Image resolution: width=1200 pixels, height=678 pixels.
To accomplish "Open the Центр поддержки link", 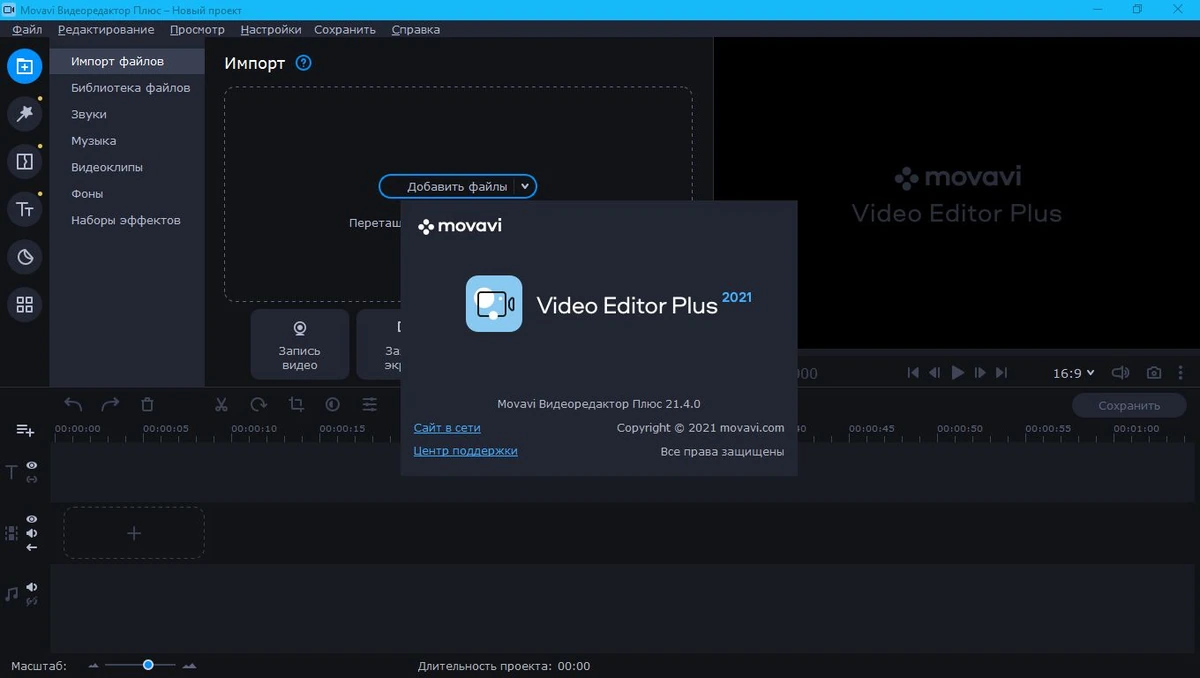I will click(465, 451).
